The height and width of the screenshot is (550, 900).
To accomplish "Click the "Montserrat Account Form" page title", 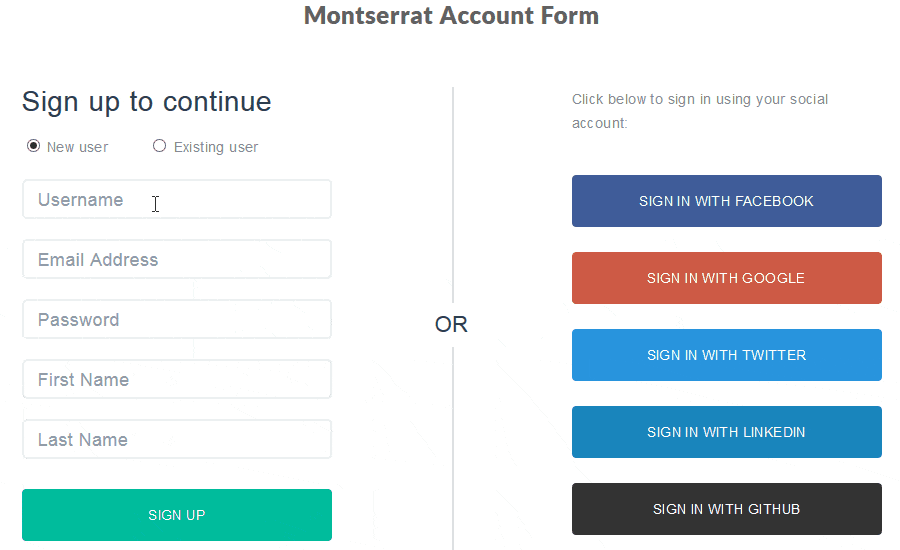I will pos(451,16).
